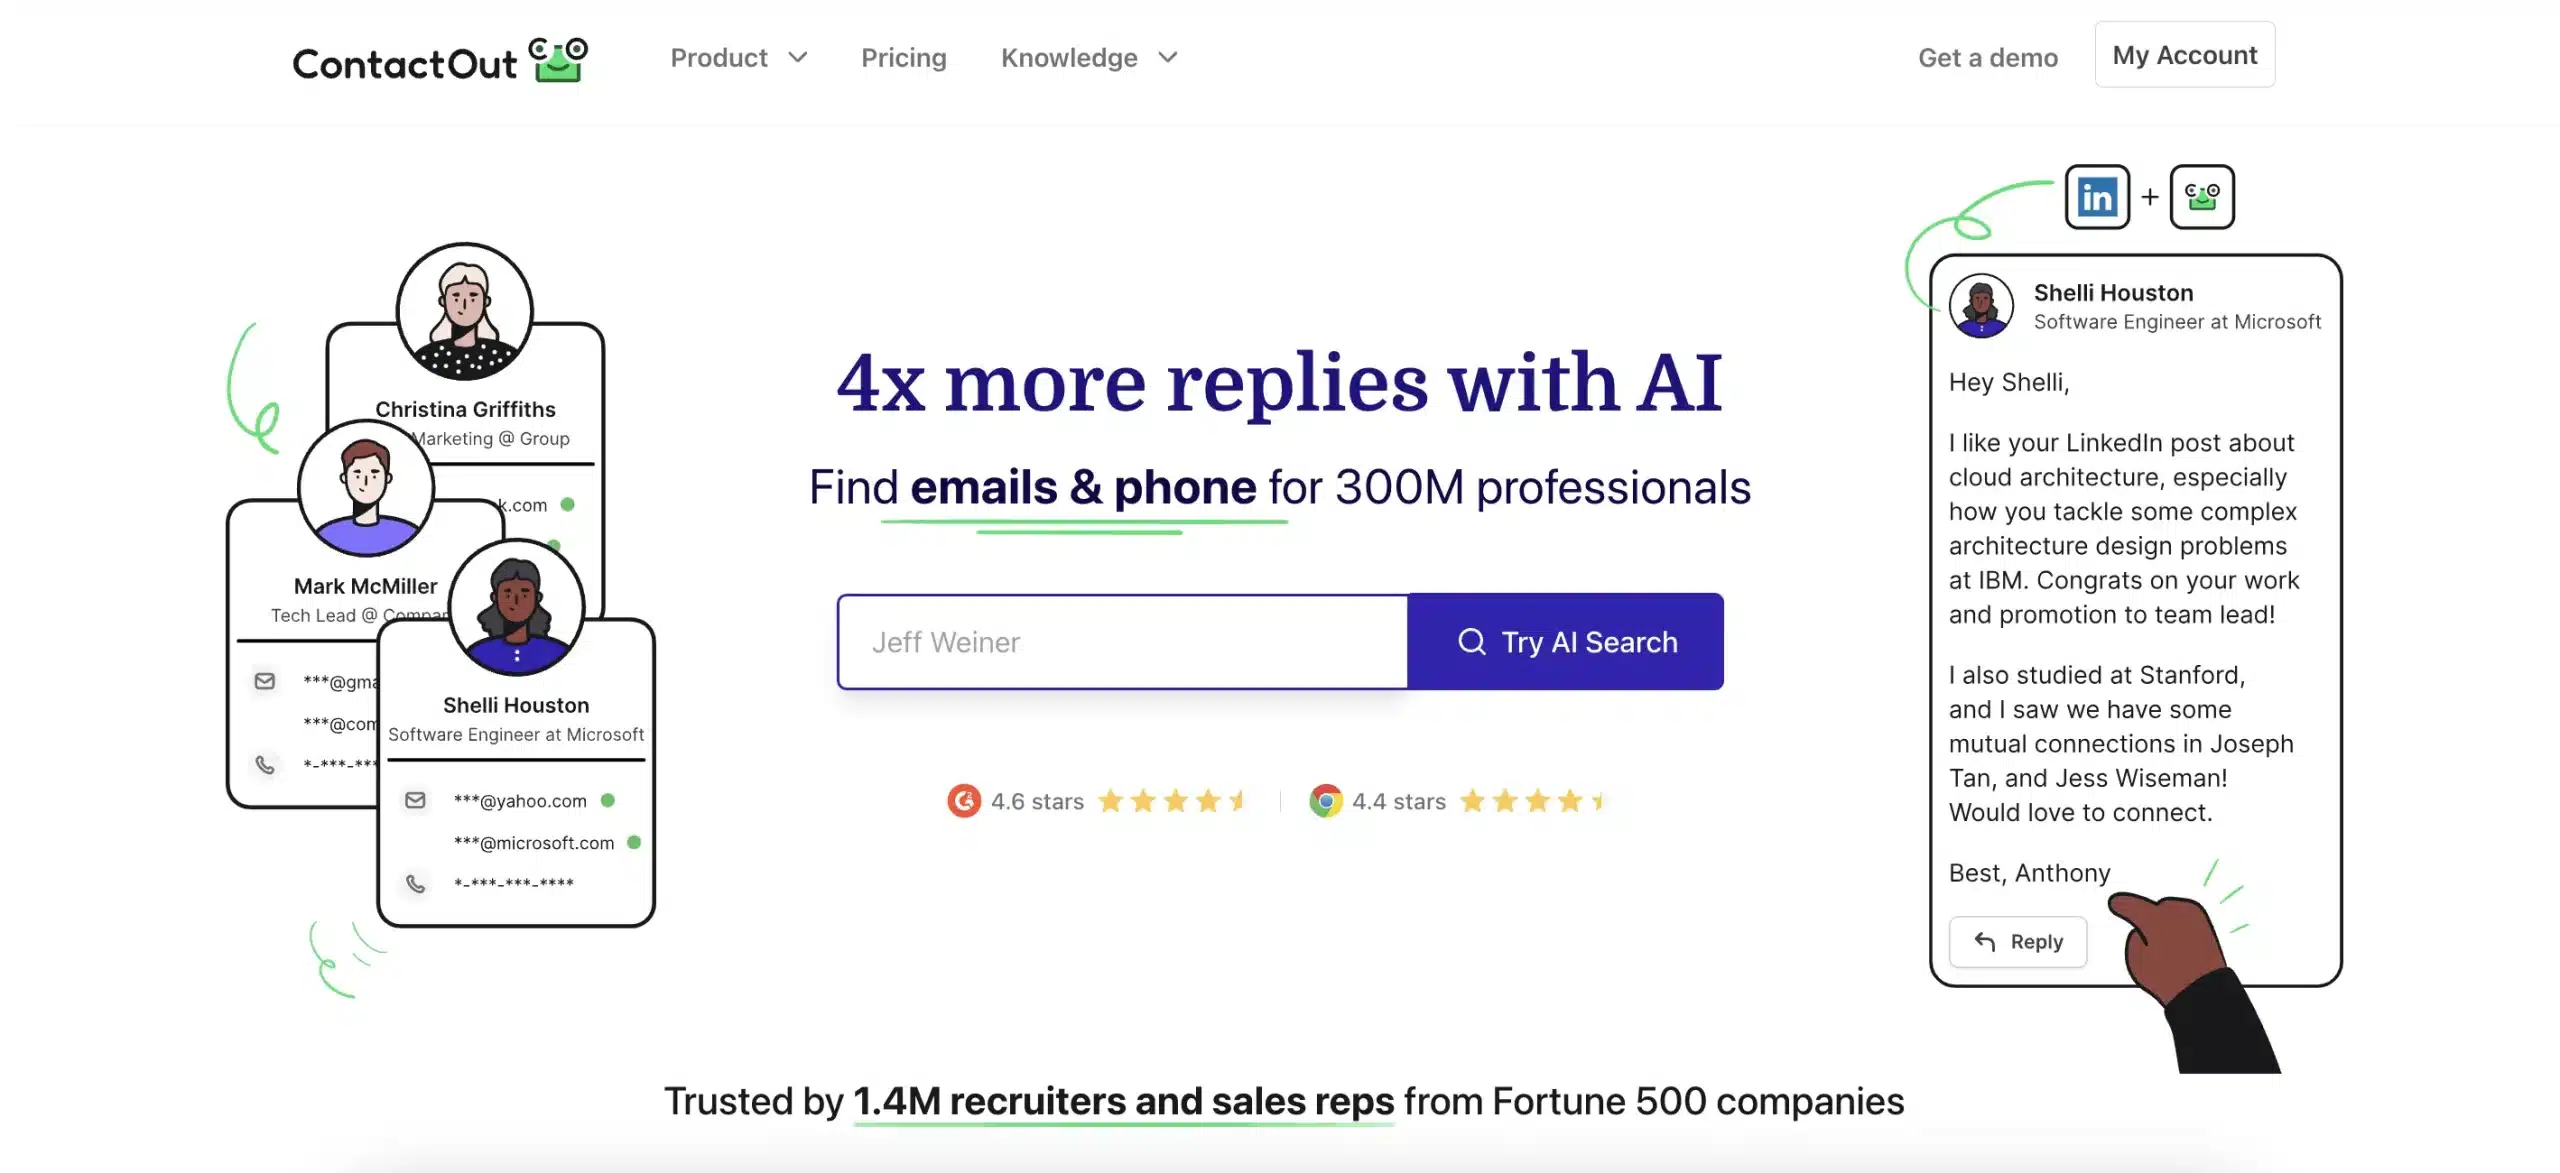Click Christina Griffiths' profile avatar
Viewport: 2560px width, 1173px height.
click(x=465, y=311)
